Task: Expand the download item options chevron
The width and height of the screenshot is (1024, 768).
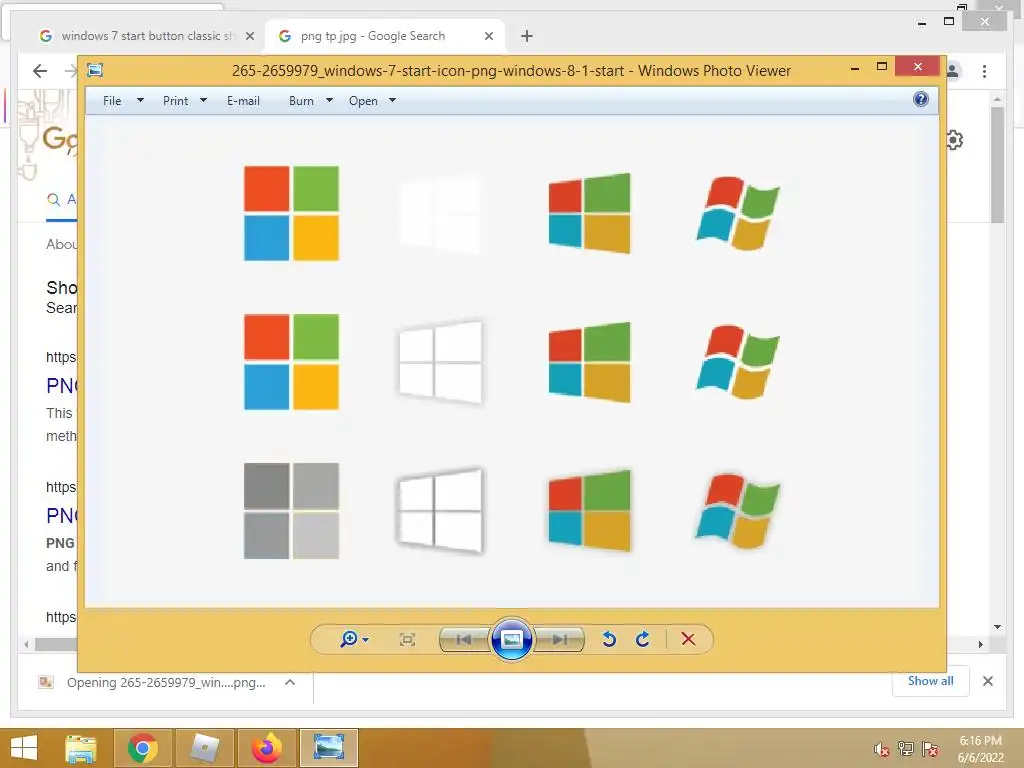Action: pos(290,682)
